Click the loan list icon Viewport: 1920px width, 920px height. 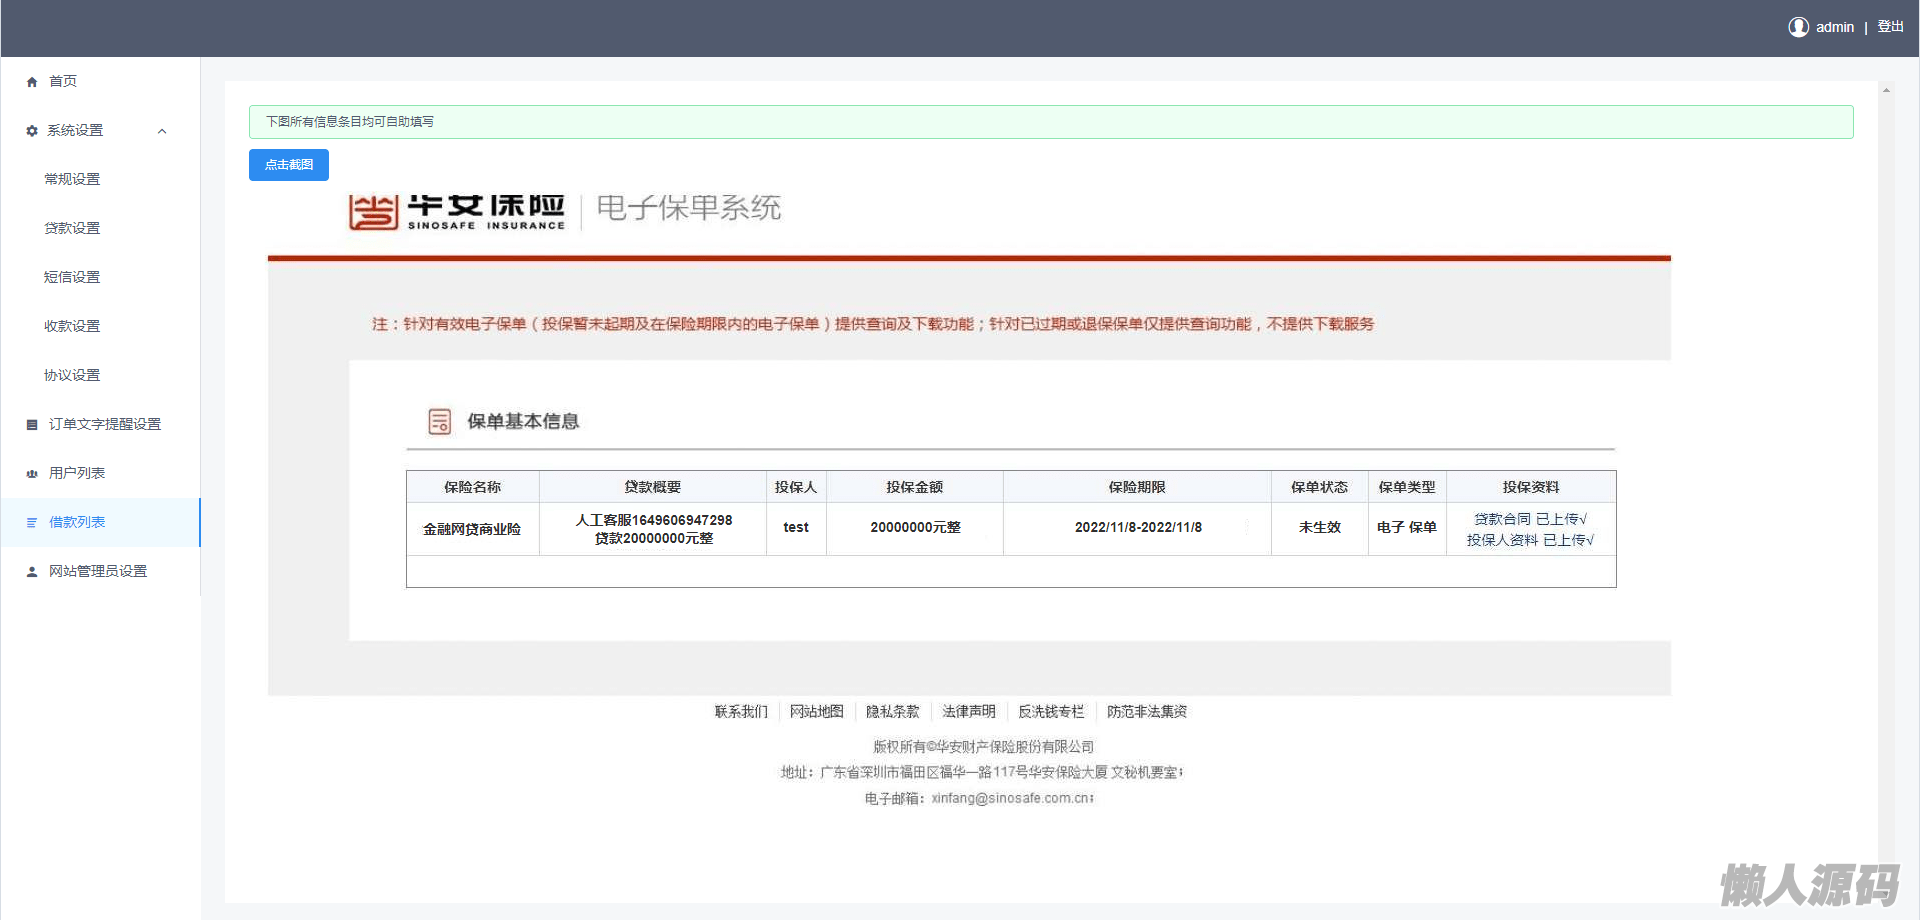click(x=32, y=523)
